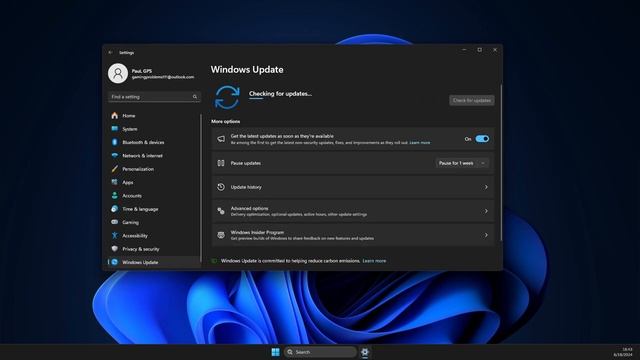The height and width of the screenshot is (360, 640).
Task: Open Windows Insider Program via its chevron
Action: click(x=486, y=235)
